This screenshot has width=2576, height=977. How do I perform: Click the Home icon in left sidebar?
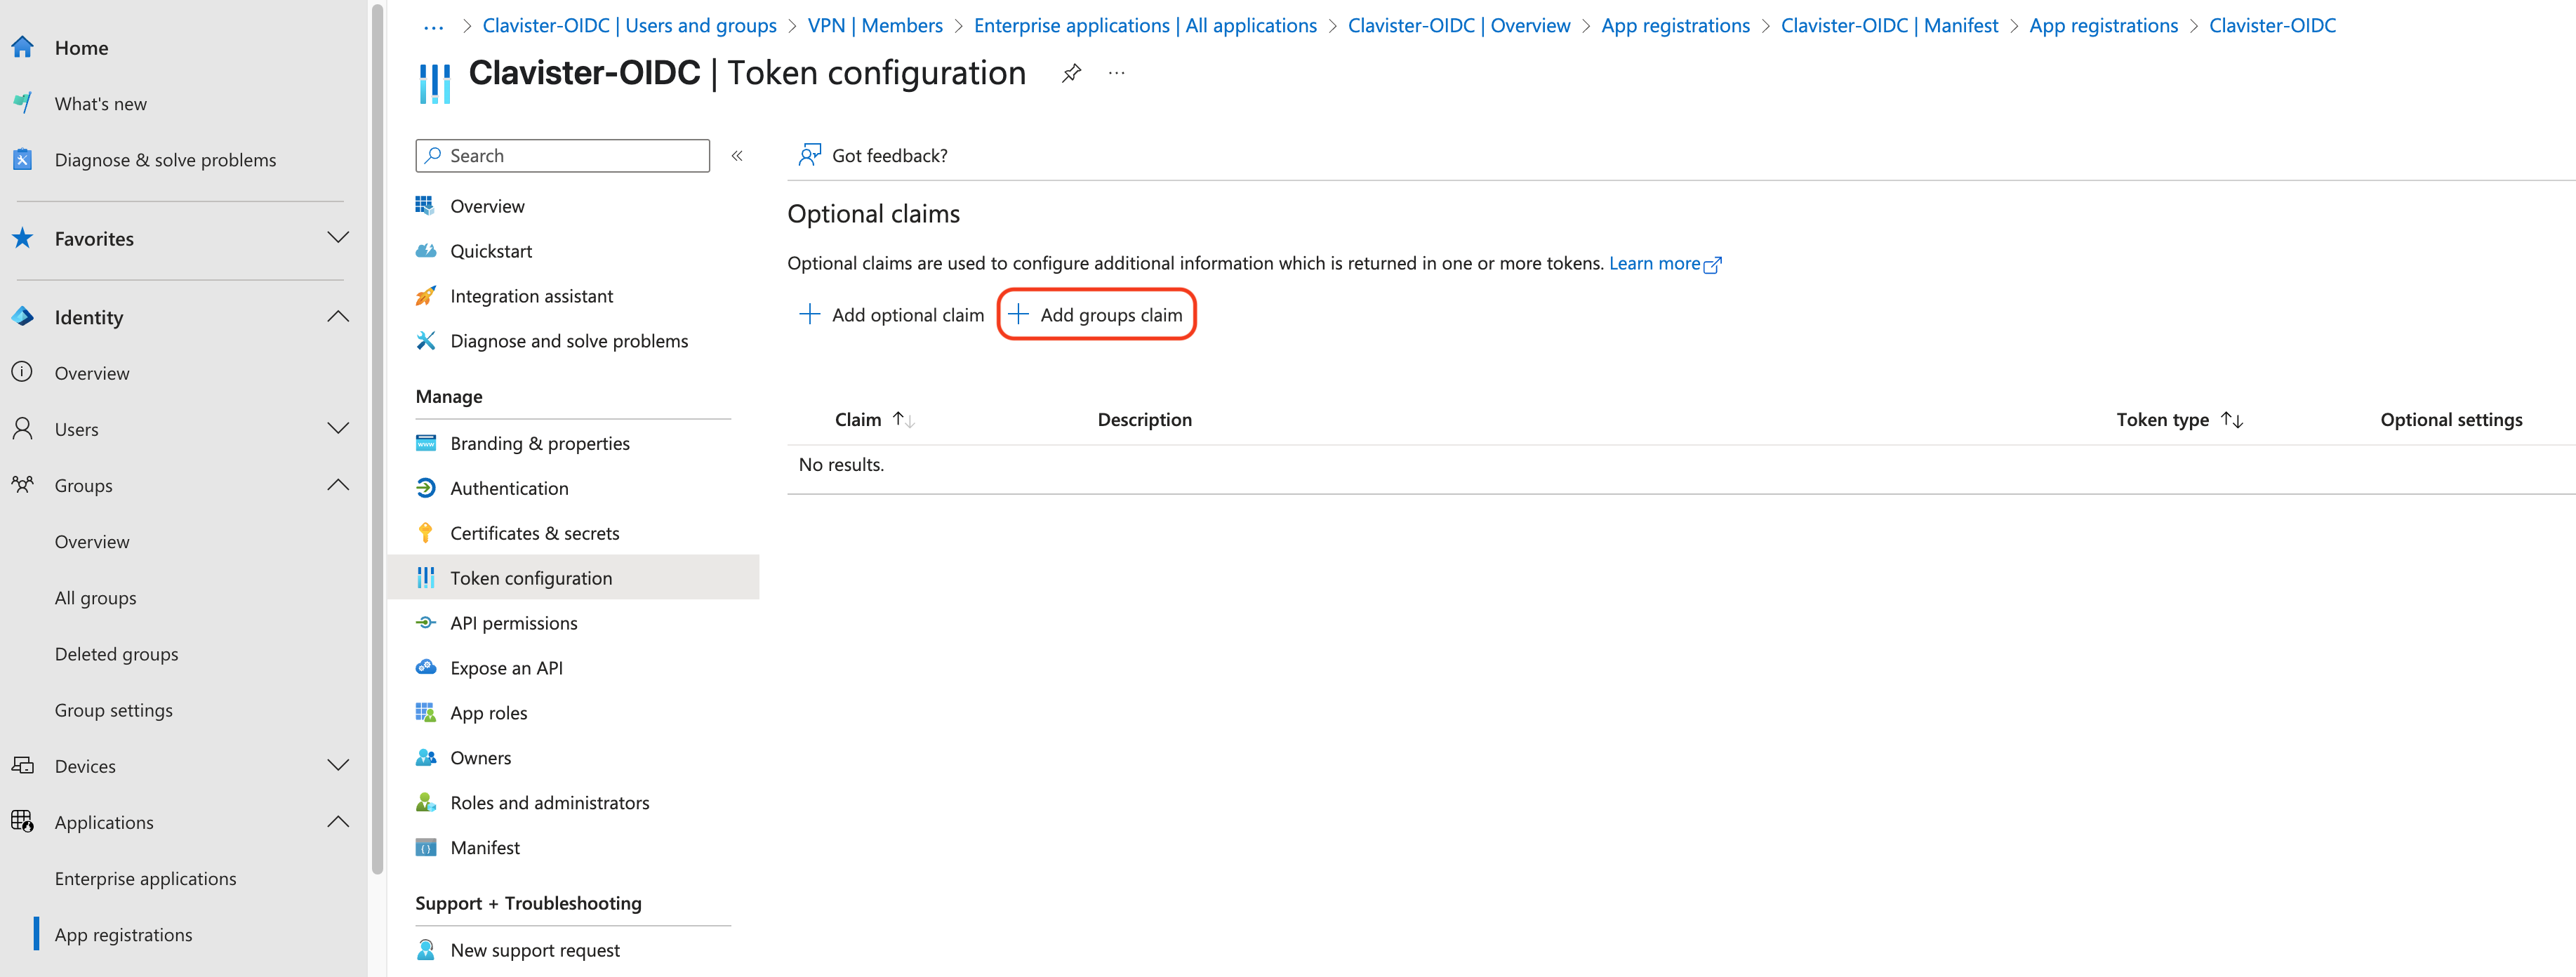[x=23, y=47]
